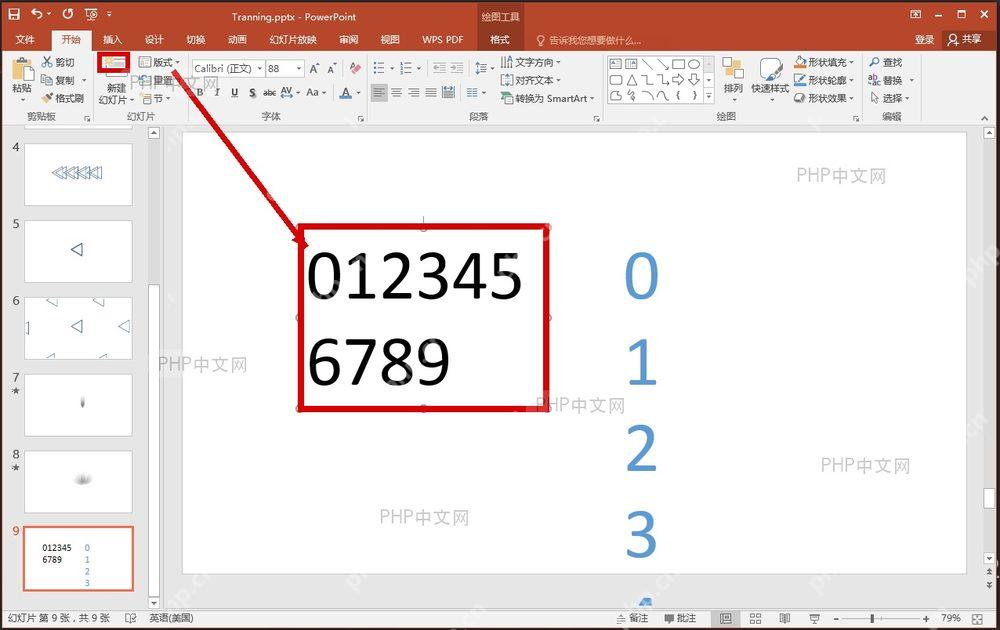Click the Clear All Formatting eraser icon
This screenshot has width=1000, height=630.
click(355, 68)
